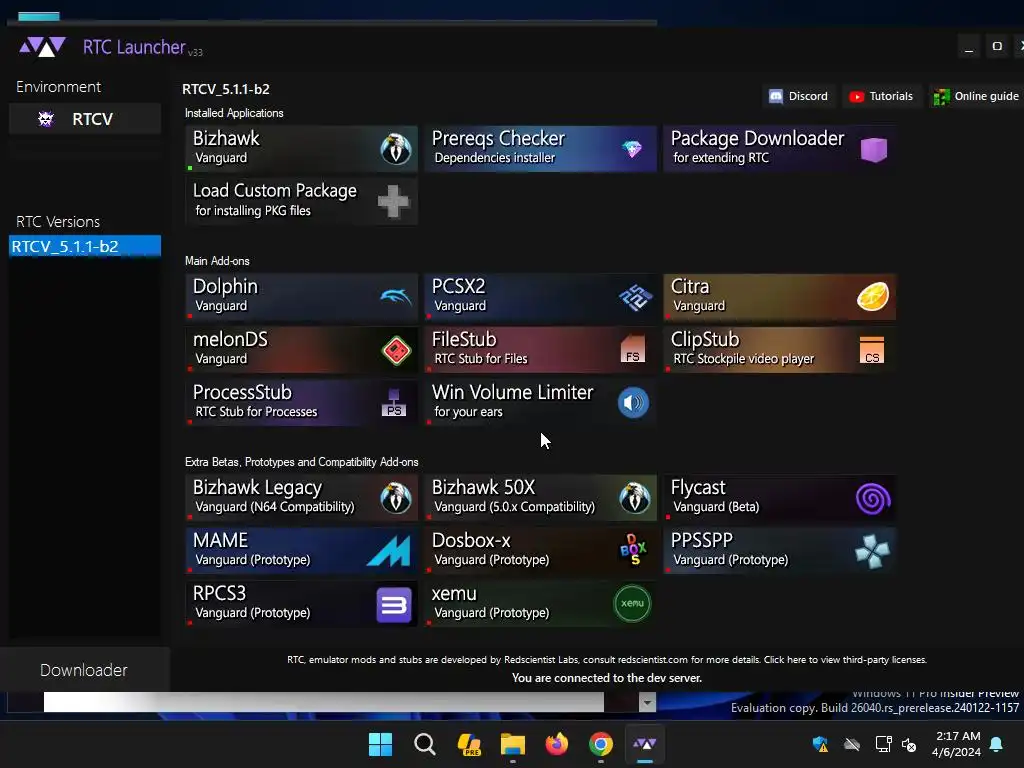Open the Online guide button
Viewport: 1024px width, 768px height.
(x=976, y=97)
